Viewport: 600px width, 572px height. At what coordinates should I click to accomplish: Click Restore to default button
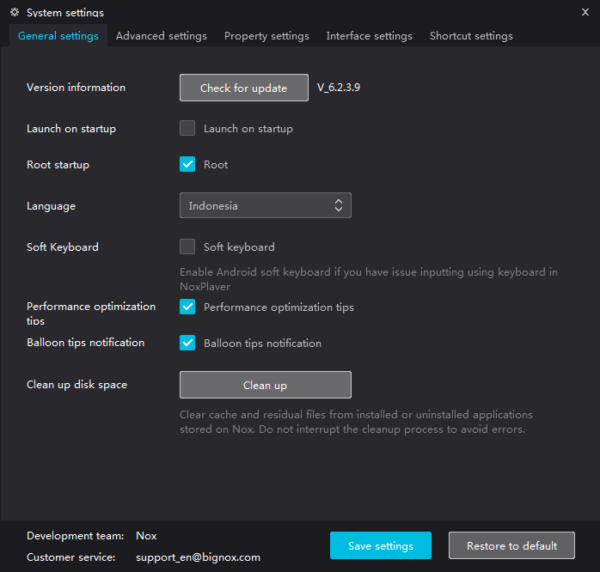(x=510, y=545)
